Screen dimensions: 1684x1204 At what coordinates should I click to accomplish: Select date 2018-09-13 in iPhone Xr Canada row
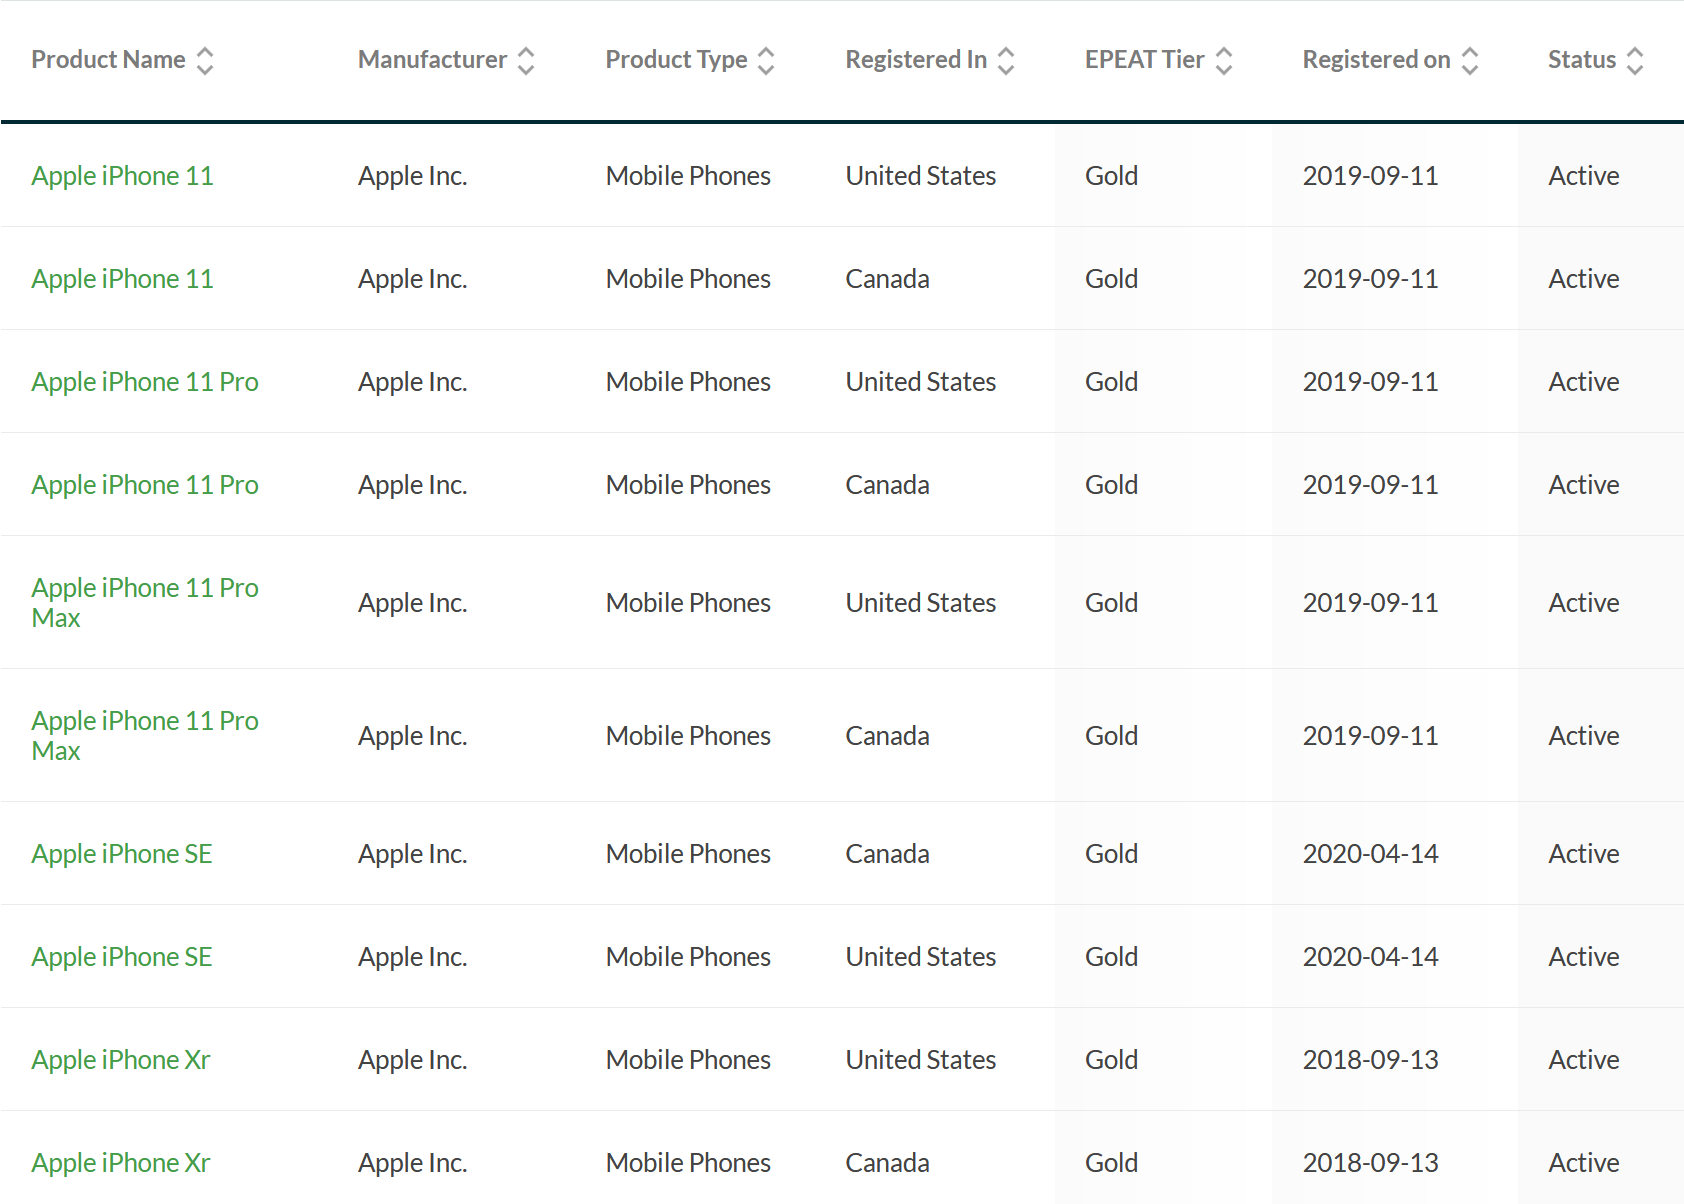(x=1370, y=1163)
